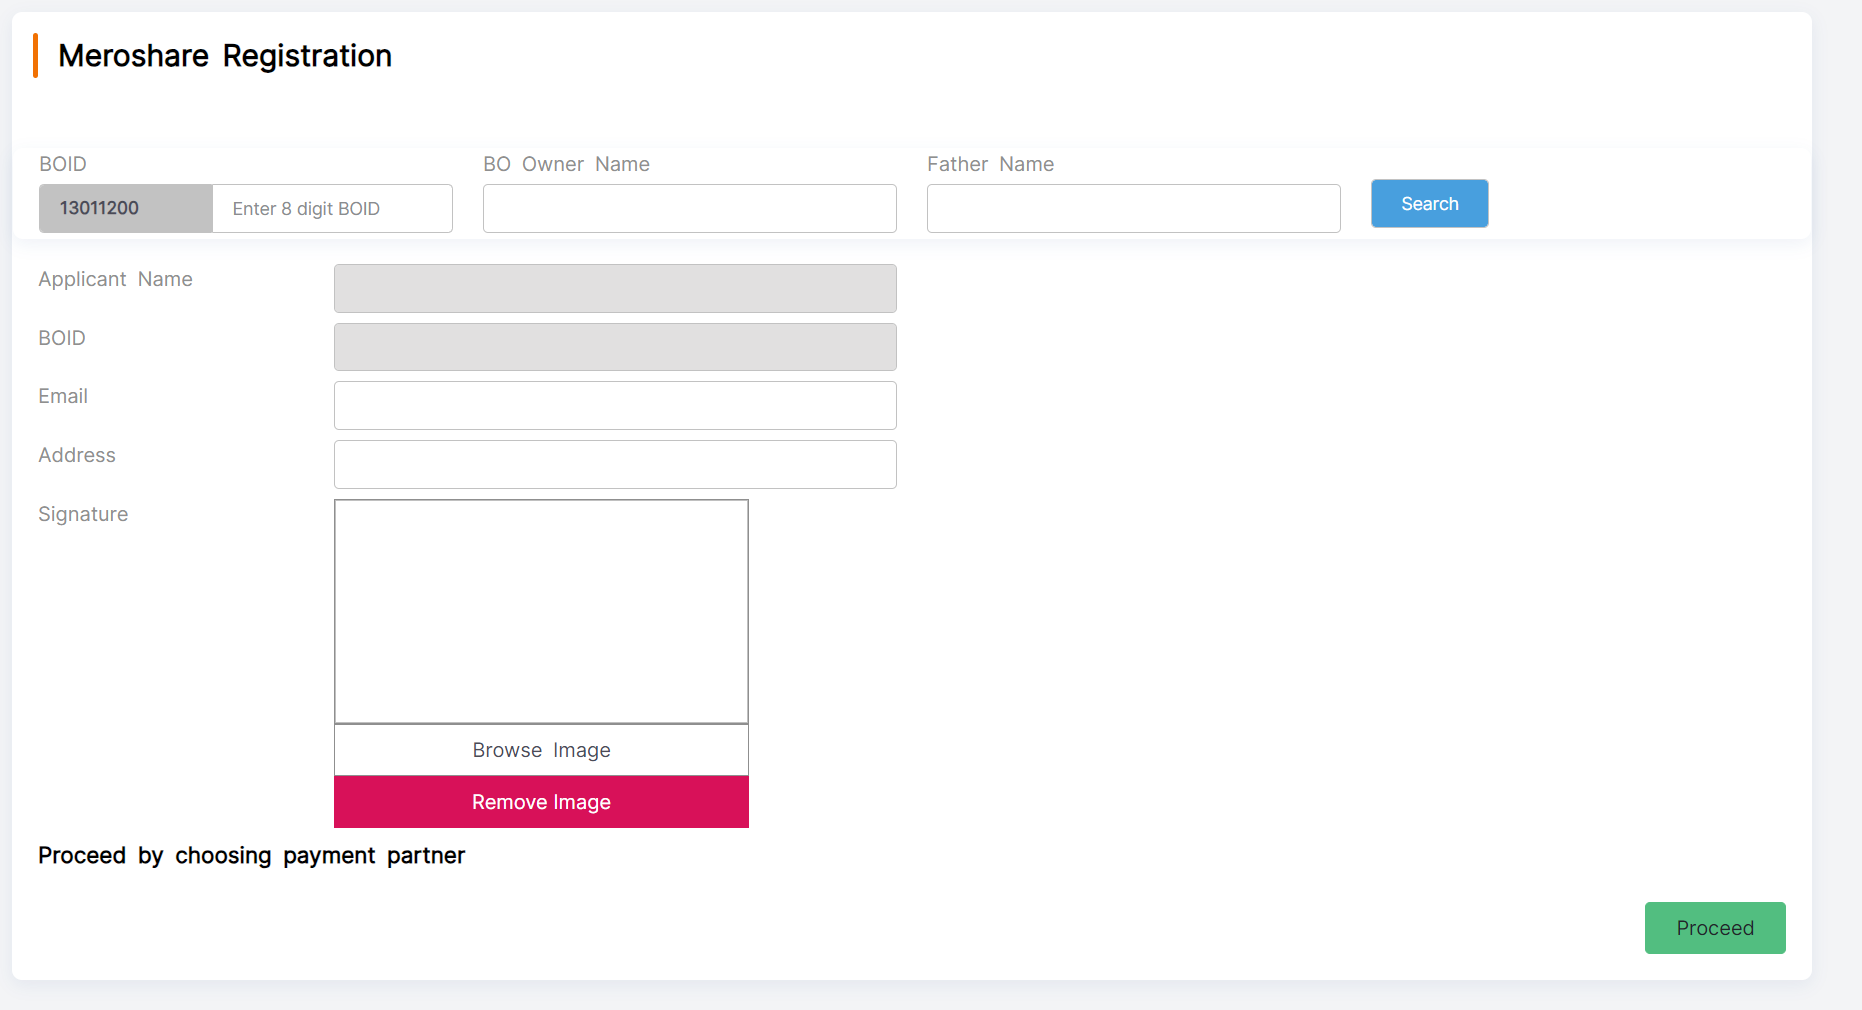The width and height of the screenshot is (1862, 1010).
Task: Click the Browse Image button
Action: click(x=541, y=750)
